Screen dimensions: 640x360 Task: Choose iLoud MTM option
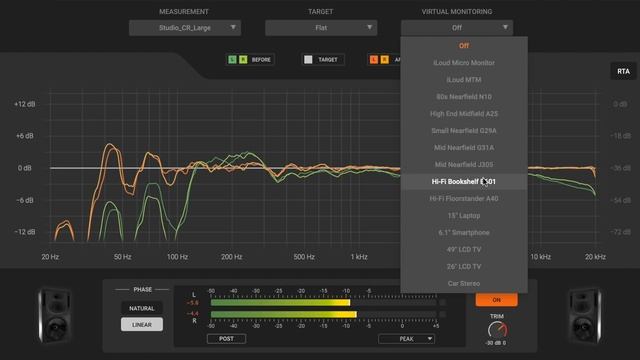464,80
